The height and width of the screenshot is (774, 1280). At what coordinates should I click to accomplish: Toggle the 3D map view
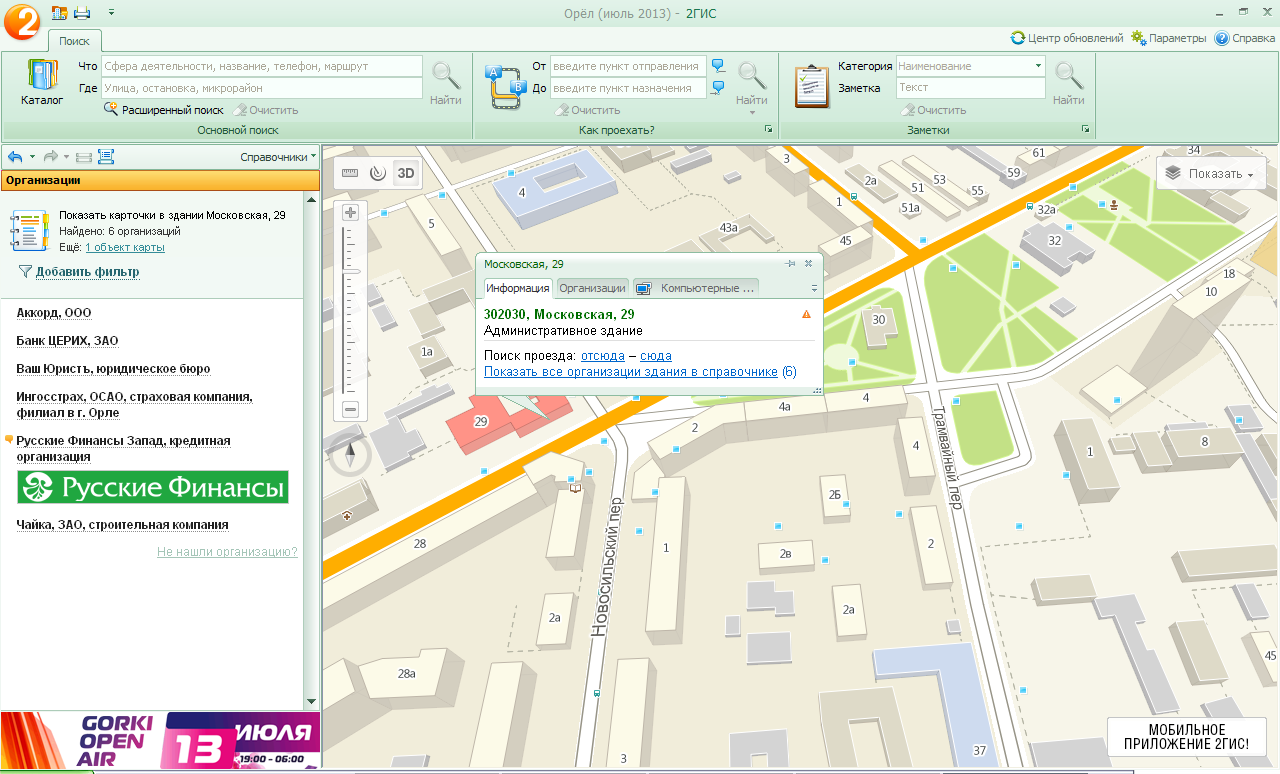click(406, 172)
